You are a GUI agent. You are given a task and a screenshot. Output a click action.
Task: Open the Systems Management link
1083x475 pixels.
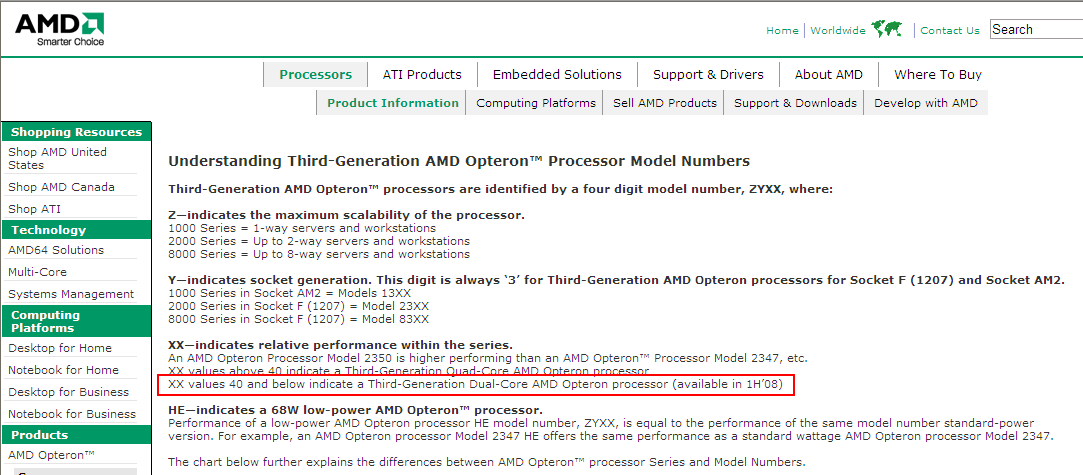[71, 294]
